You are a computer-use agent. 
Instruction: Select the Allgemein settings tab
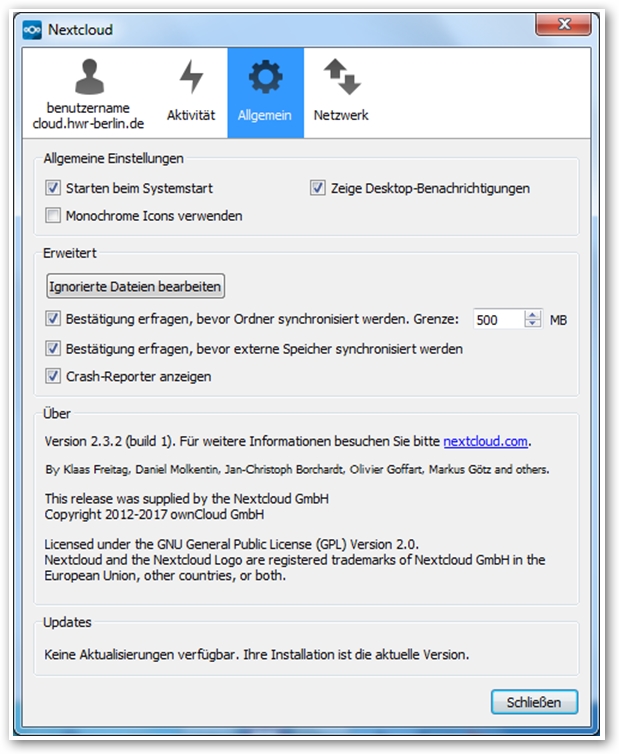pos(265,93)
